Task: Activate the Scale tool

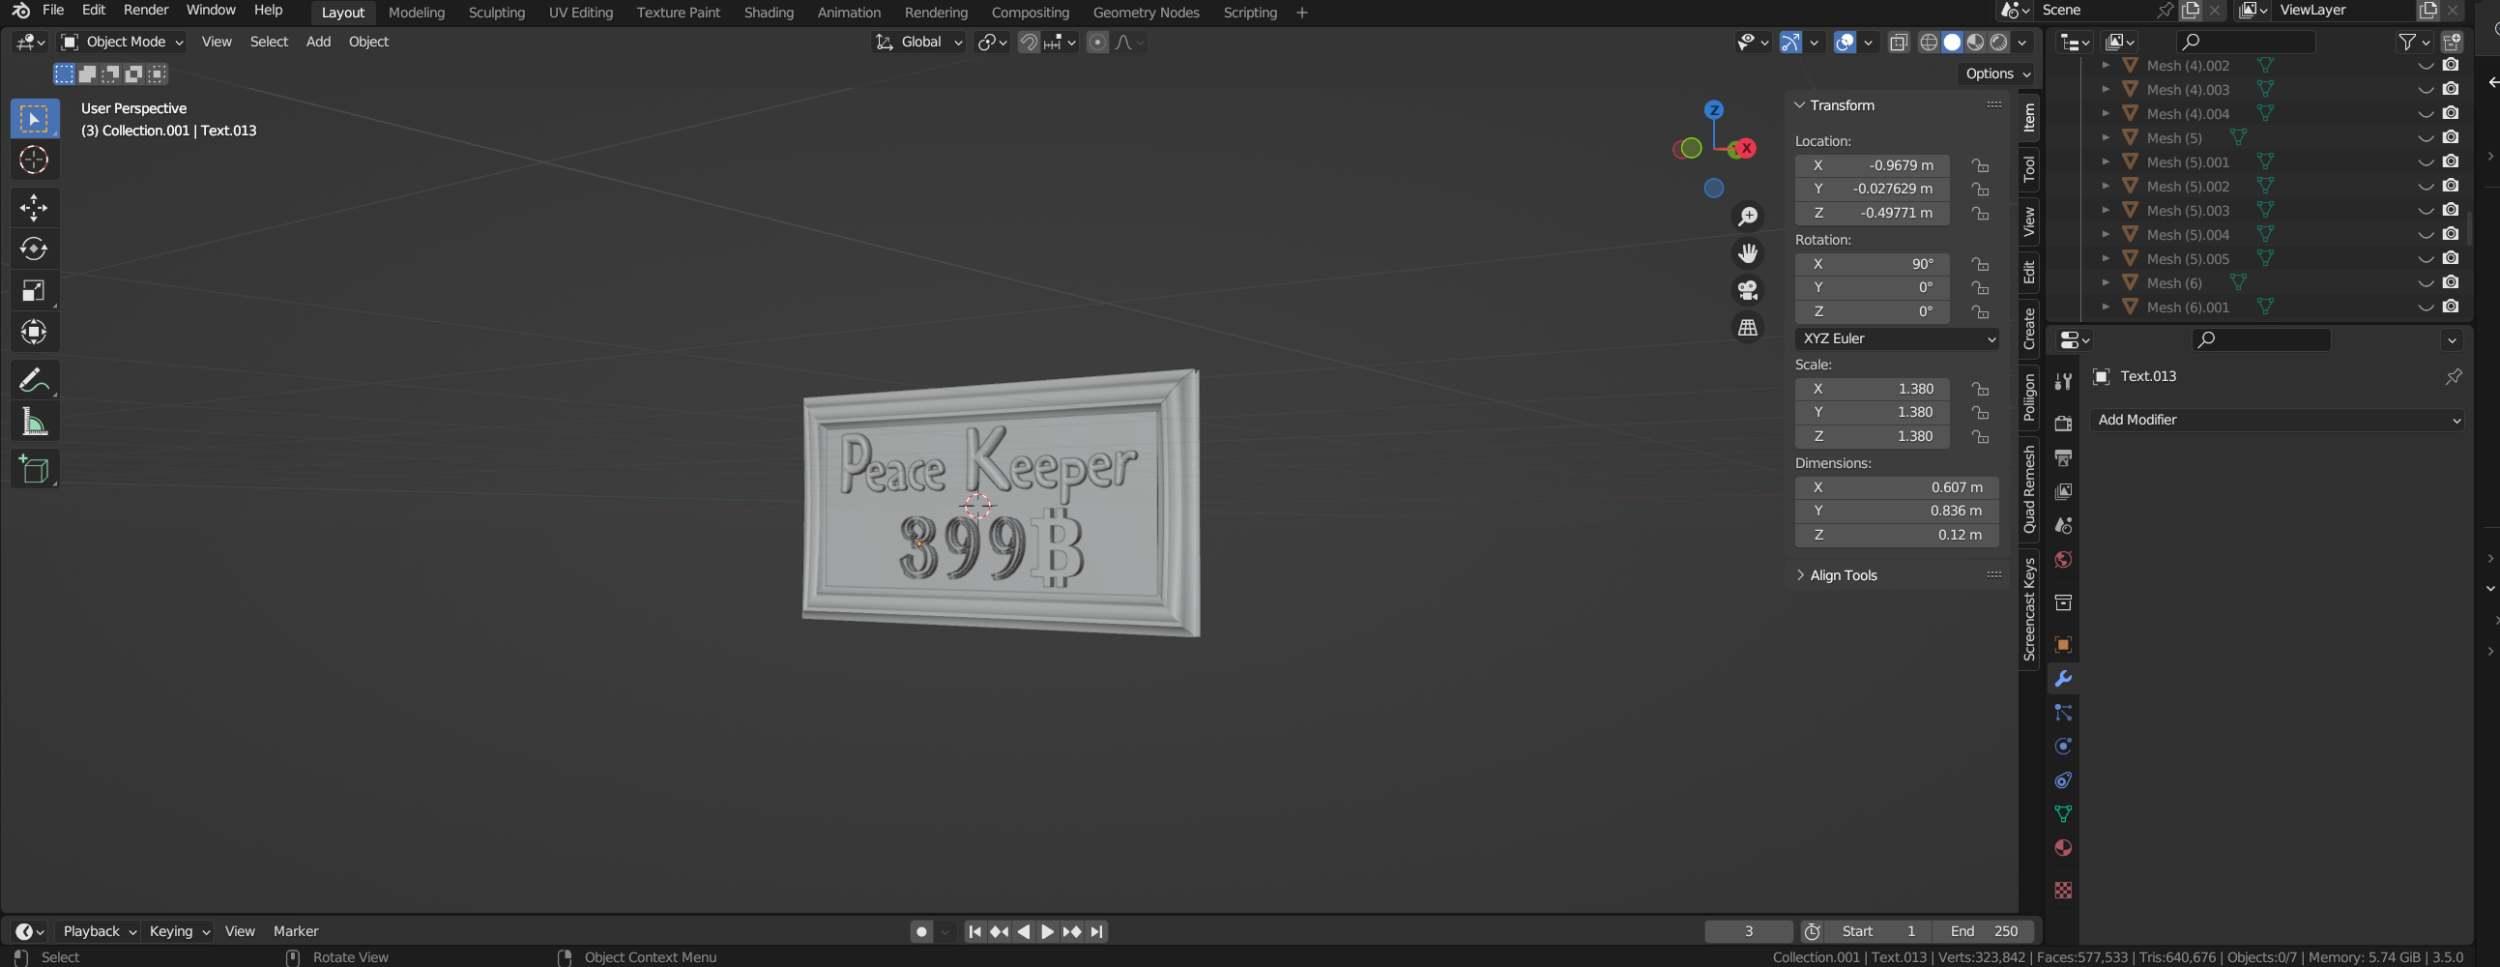Action: coord(34,291)
